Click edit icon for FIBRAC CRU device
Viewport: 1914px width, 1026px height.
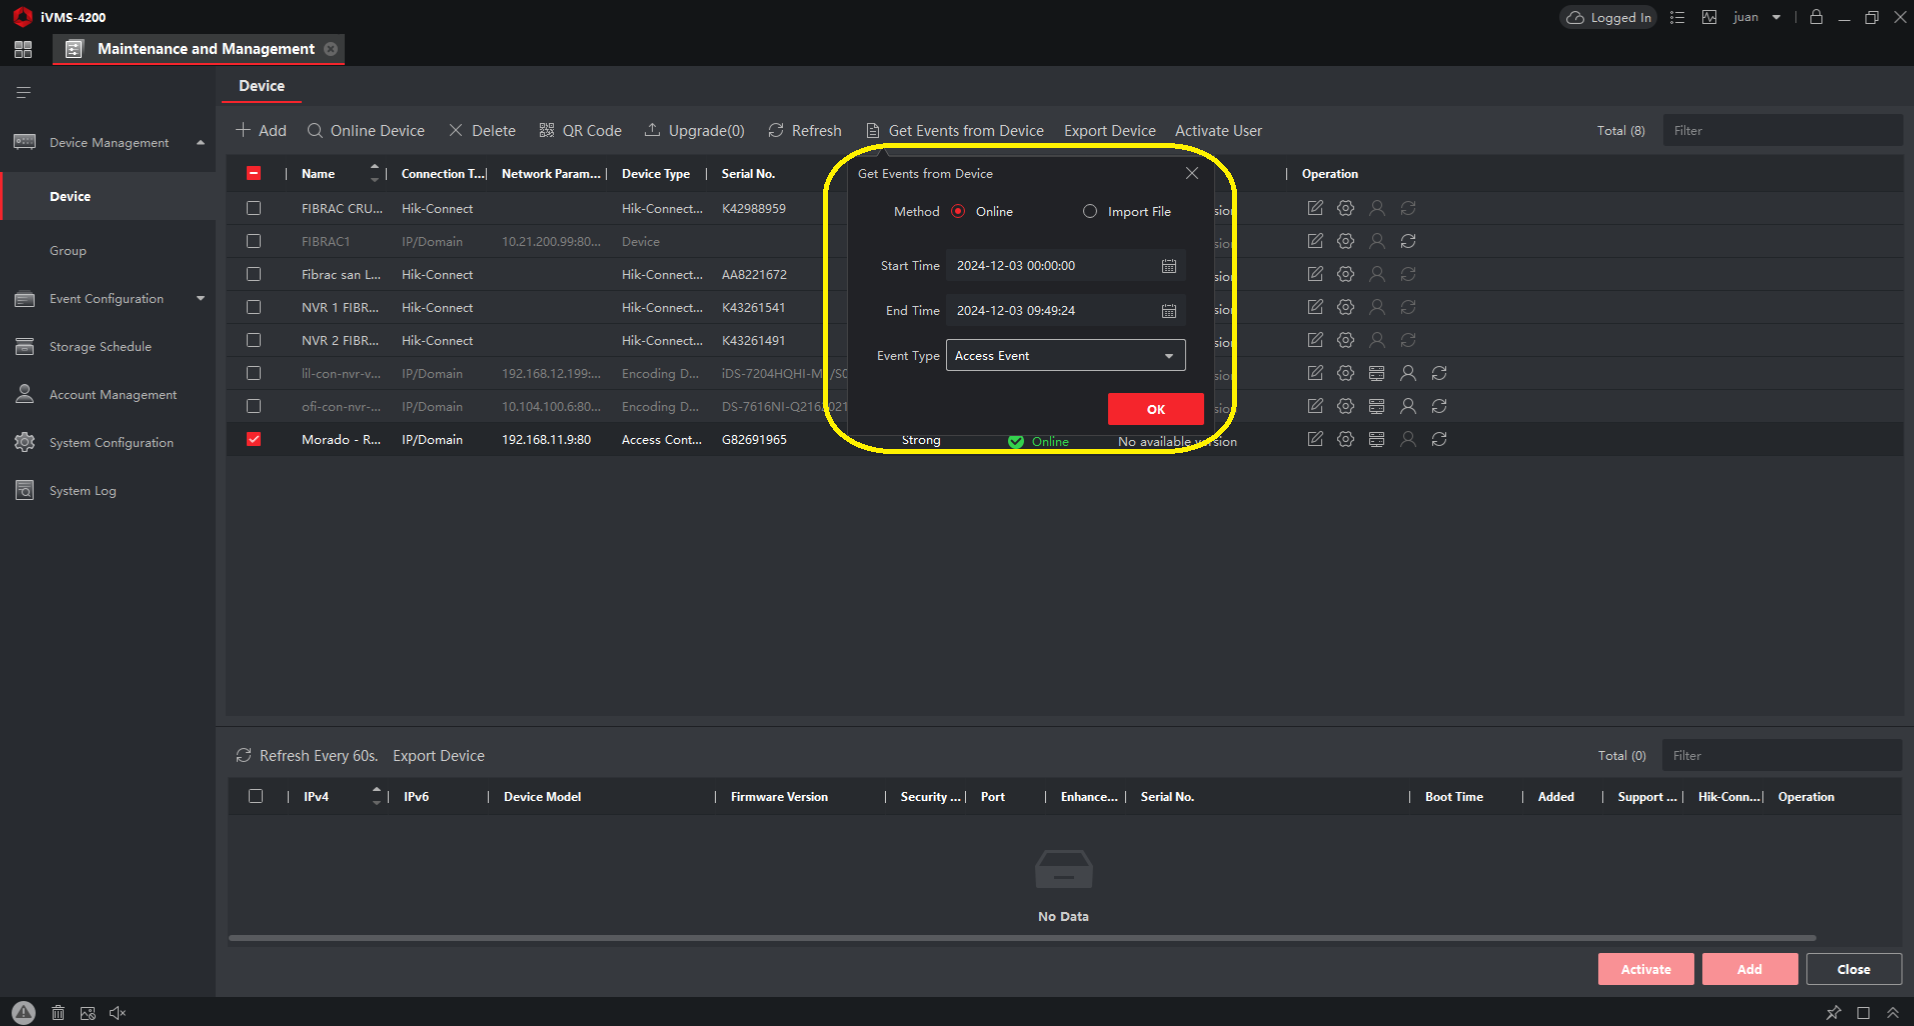(1315, 208)
